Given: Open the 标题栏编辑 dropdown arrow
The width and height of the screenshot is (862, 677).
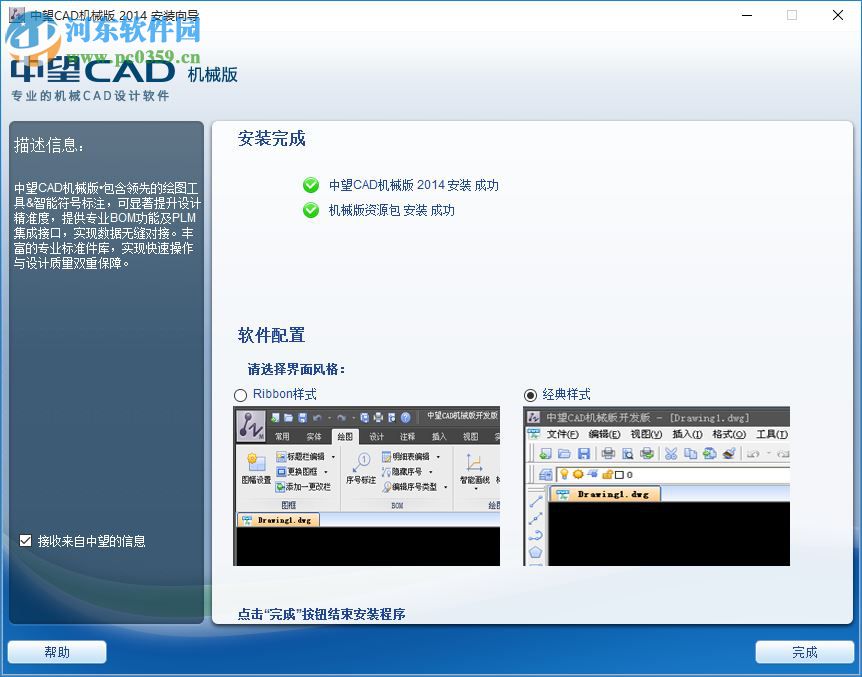Looking at the screenshot, I should (x=333, y=457).
